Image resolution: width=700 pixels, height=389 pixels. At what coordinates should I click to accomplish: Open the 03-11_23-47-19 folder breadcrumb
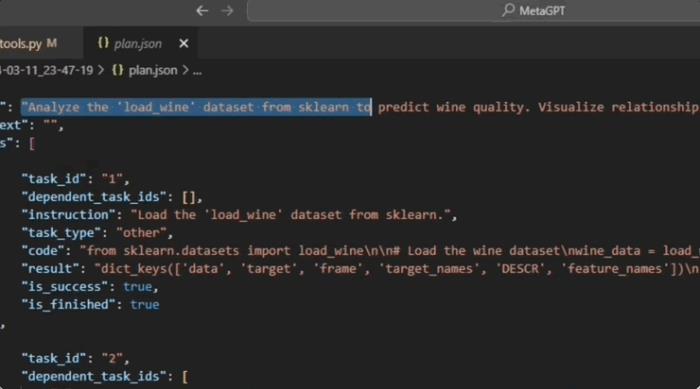pos(46,71)
